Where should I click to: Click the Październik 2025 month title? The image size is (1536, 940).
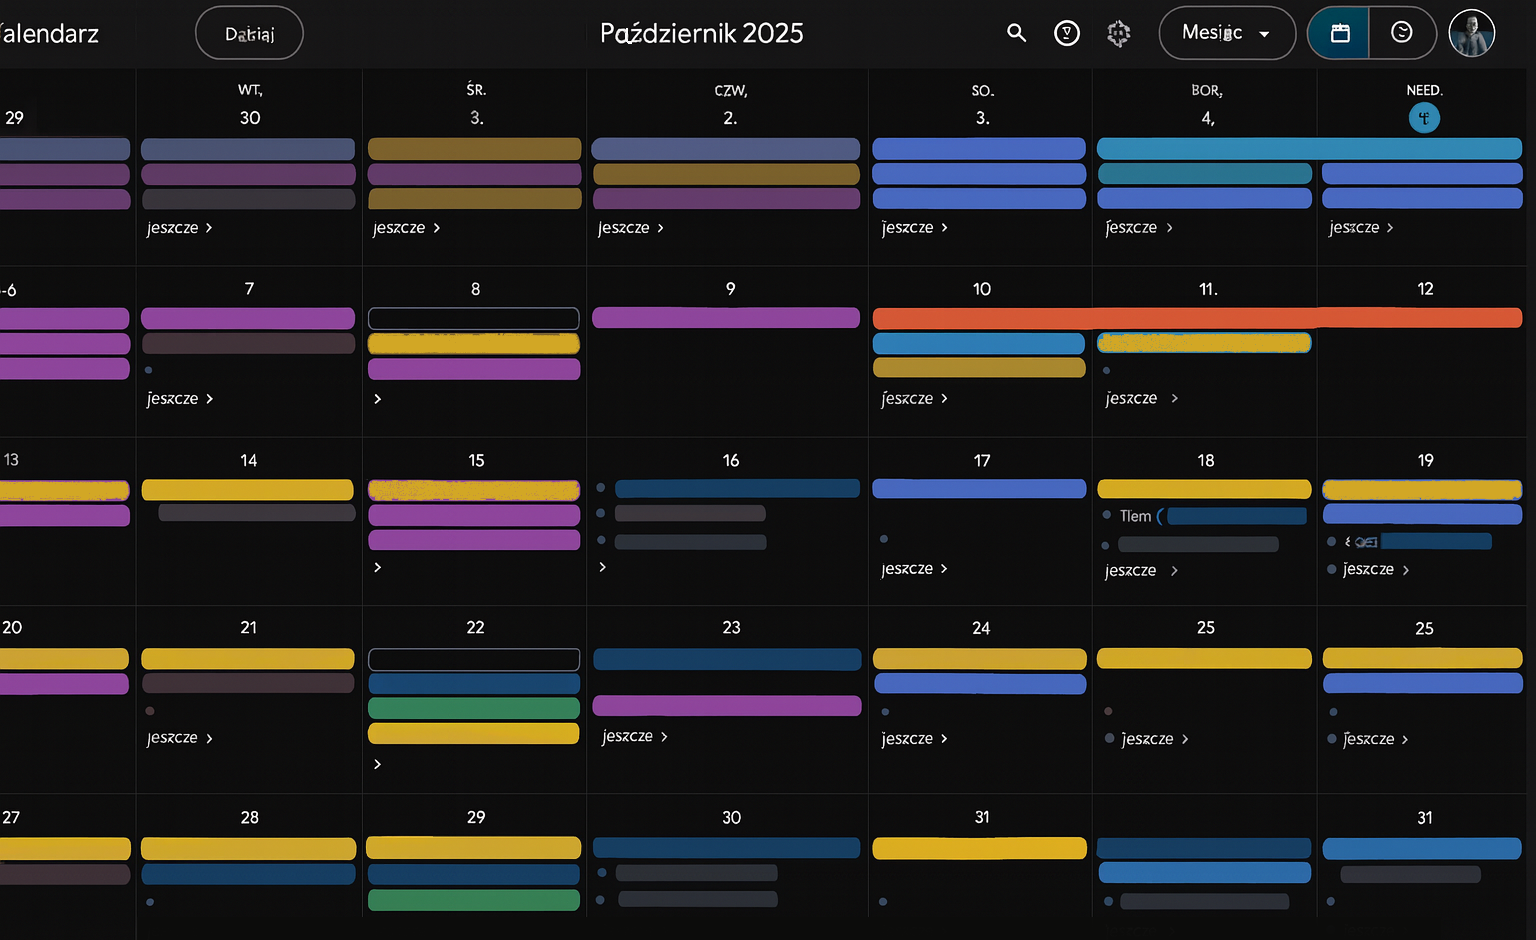pos(701,33)
